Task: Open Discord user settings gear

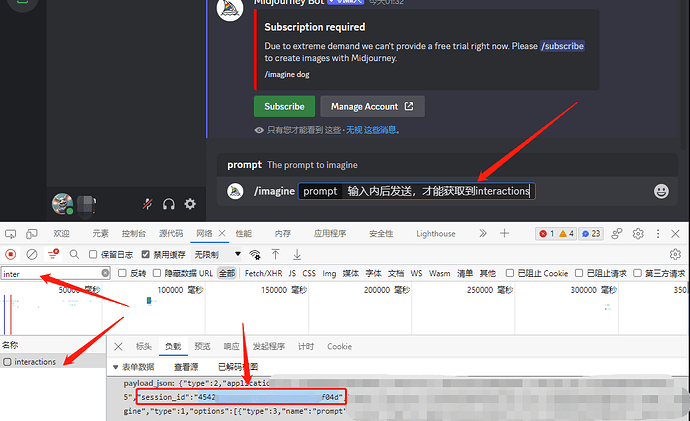Action: click(x=190, y=204)
